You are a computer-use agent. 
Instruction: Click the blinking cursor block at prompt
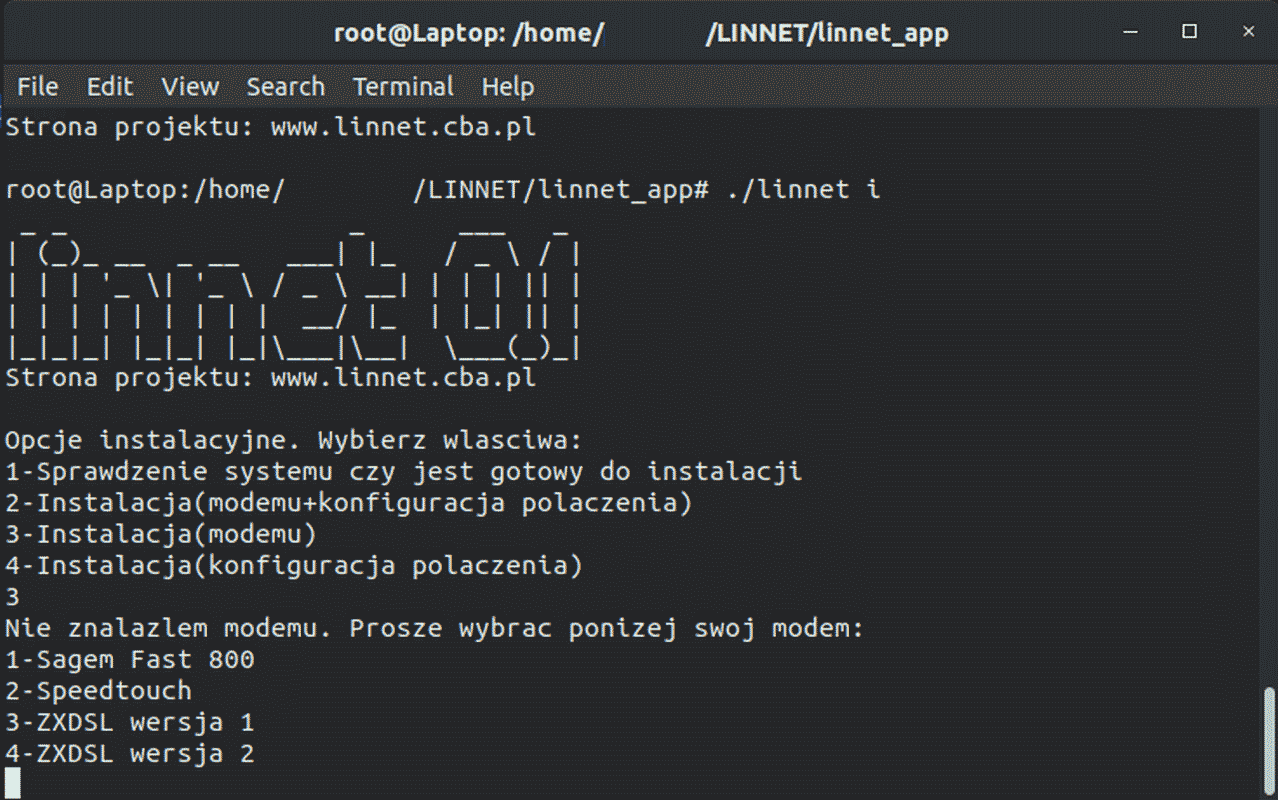[x=13, y=783]
